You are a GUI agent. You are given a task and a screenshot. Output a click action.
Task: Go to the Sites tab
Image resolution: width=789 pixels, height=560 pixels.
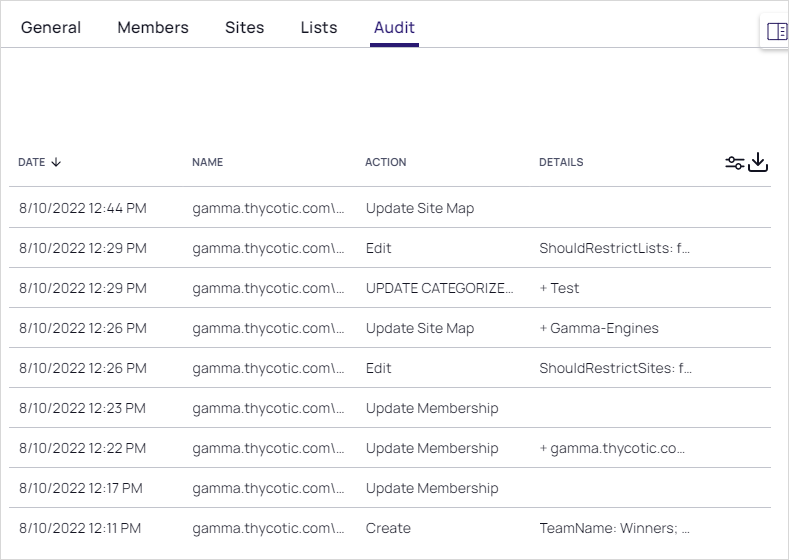244,28
